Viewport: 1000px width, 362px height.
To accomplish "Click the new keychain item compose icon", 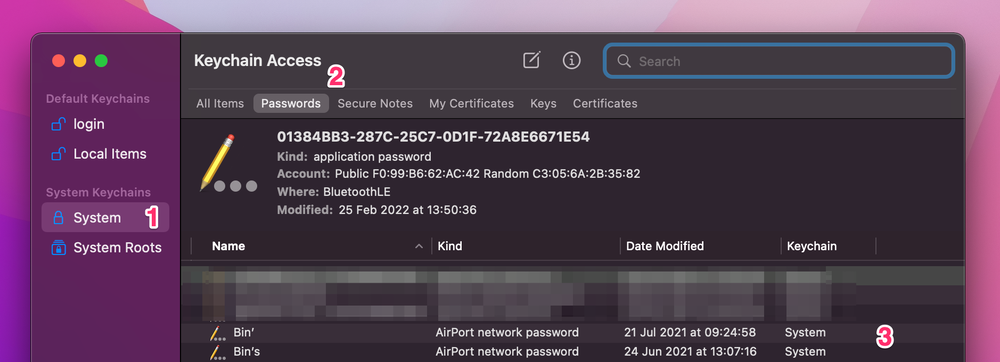I will 531,61.
